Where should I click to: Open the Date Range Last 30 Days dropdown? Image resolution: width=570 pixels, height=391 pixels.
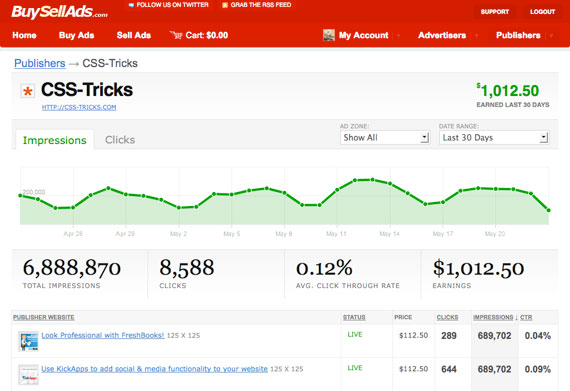pos(494,138)
